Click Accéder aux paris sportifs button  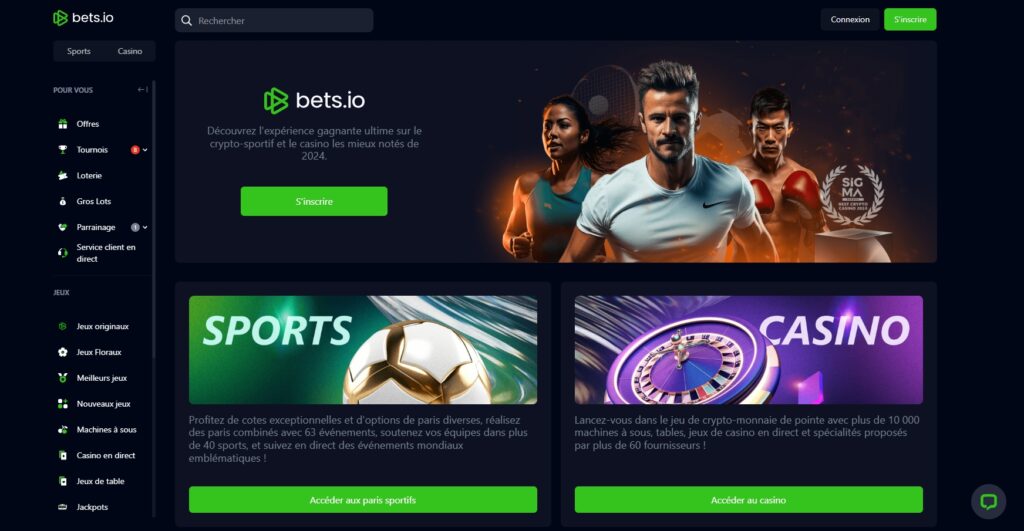coord(362,500)
